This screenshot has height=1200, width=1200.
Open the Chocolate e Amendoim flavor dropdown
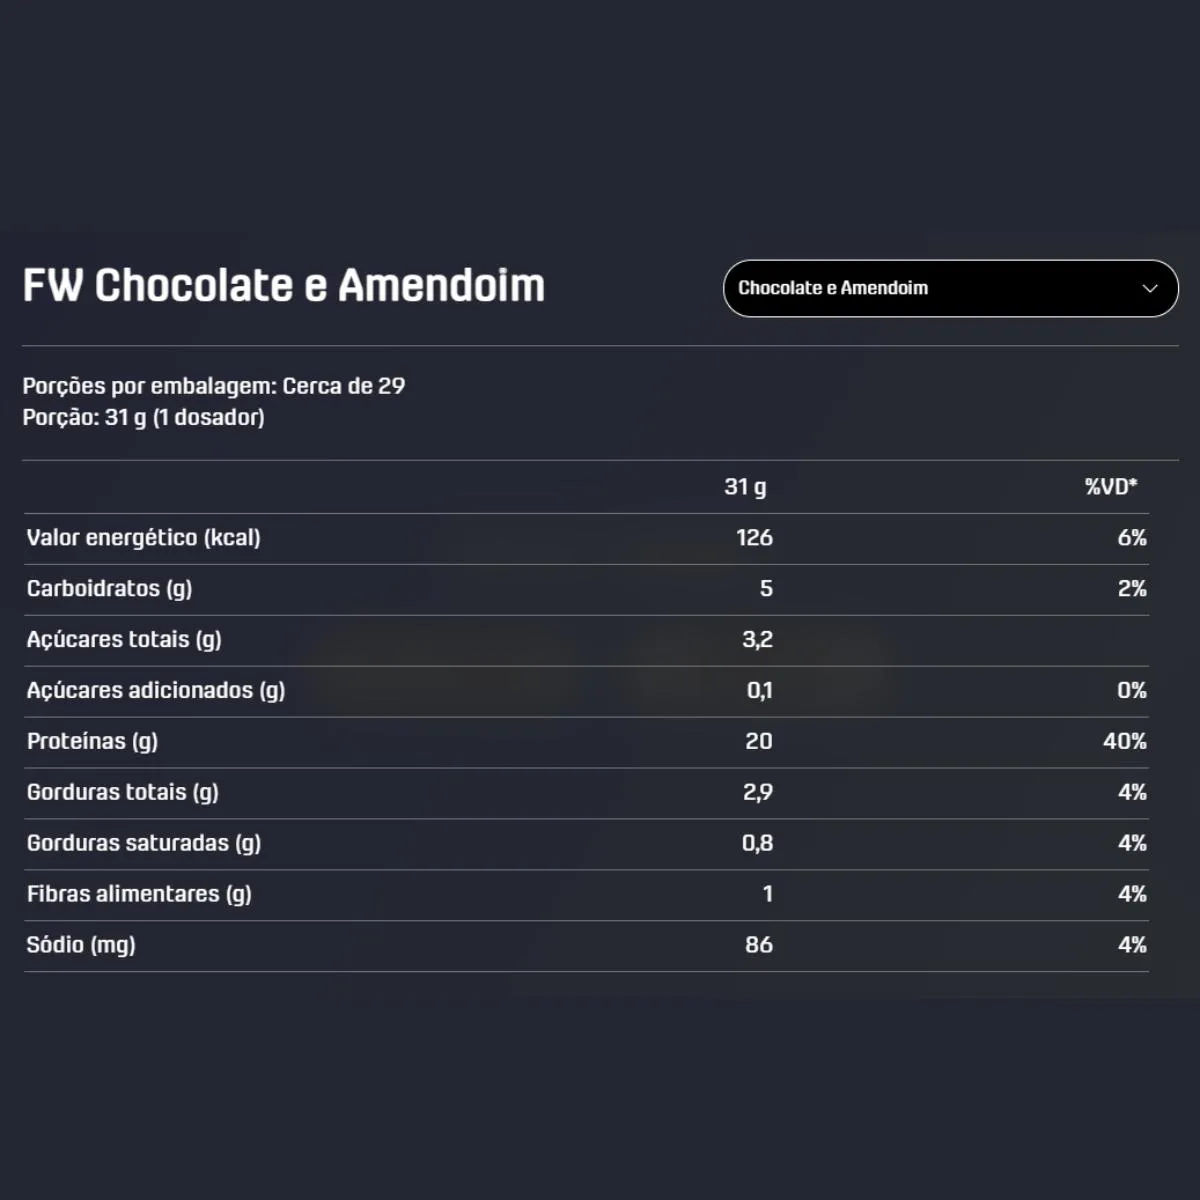click(x=950, y=288)
